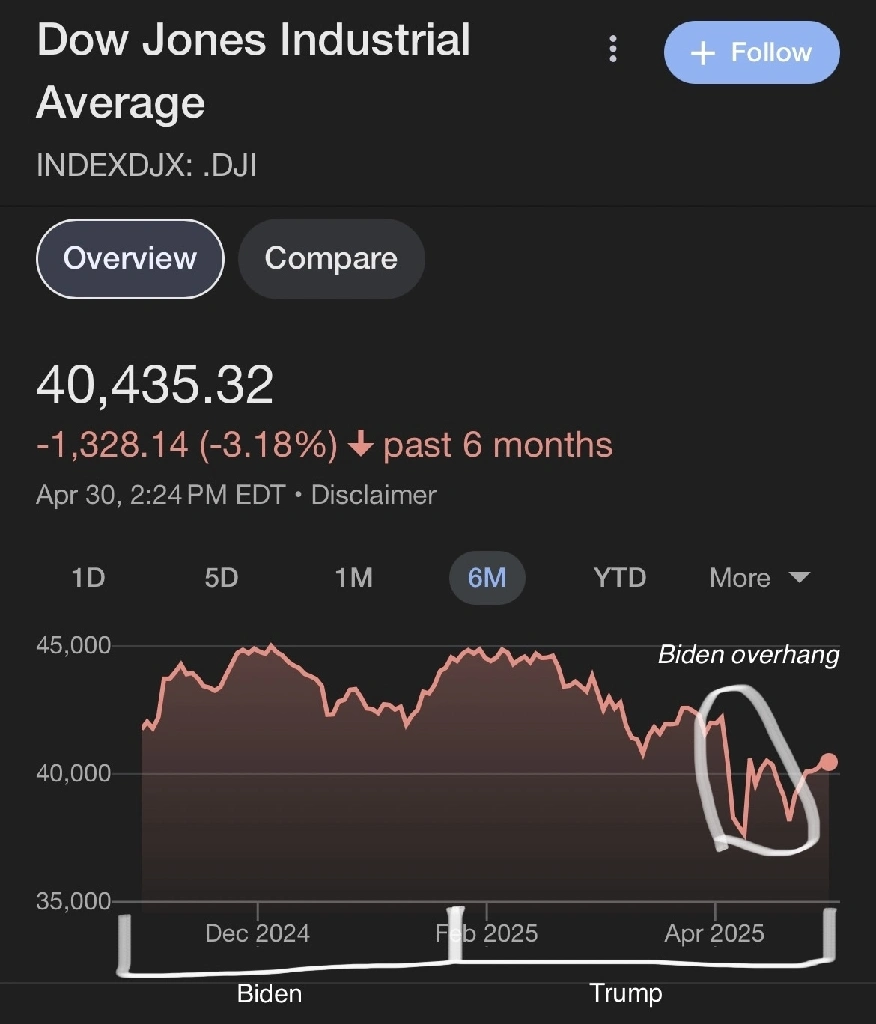The height and width of the screenshot is (1024, 876).
Task: Click the Feb 2025 axis marker
Action: point(487,933)
